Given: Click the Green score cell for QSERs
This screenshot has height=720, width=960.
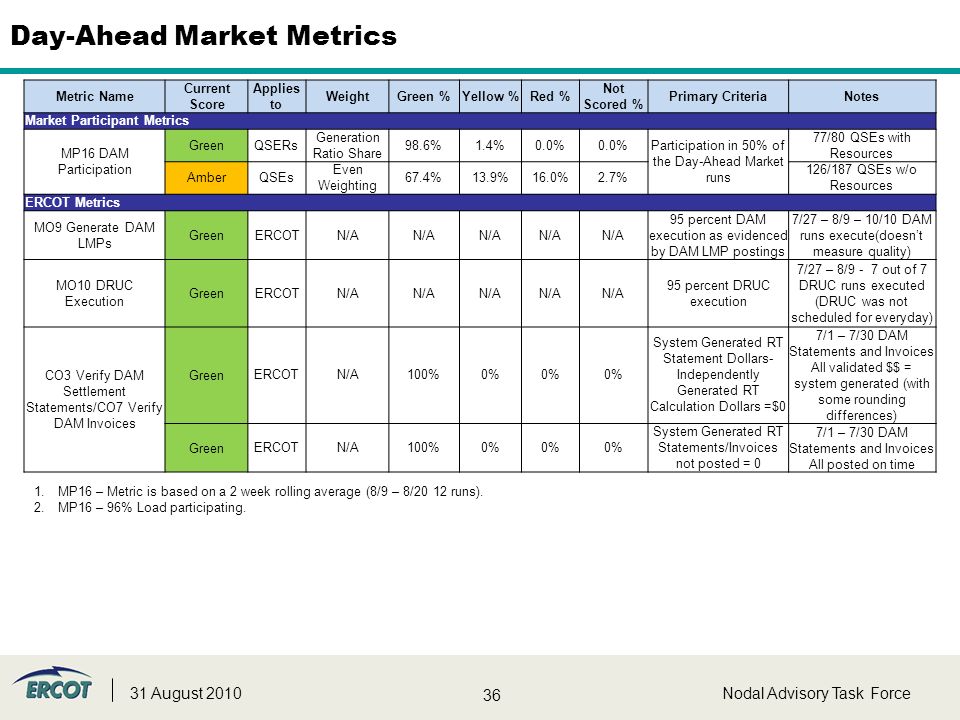Looking at the screenshot, I should (x=206, y=146).
